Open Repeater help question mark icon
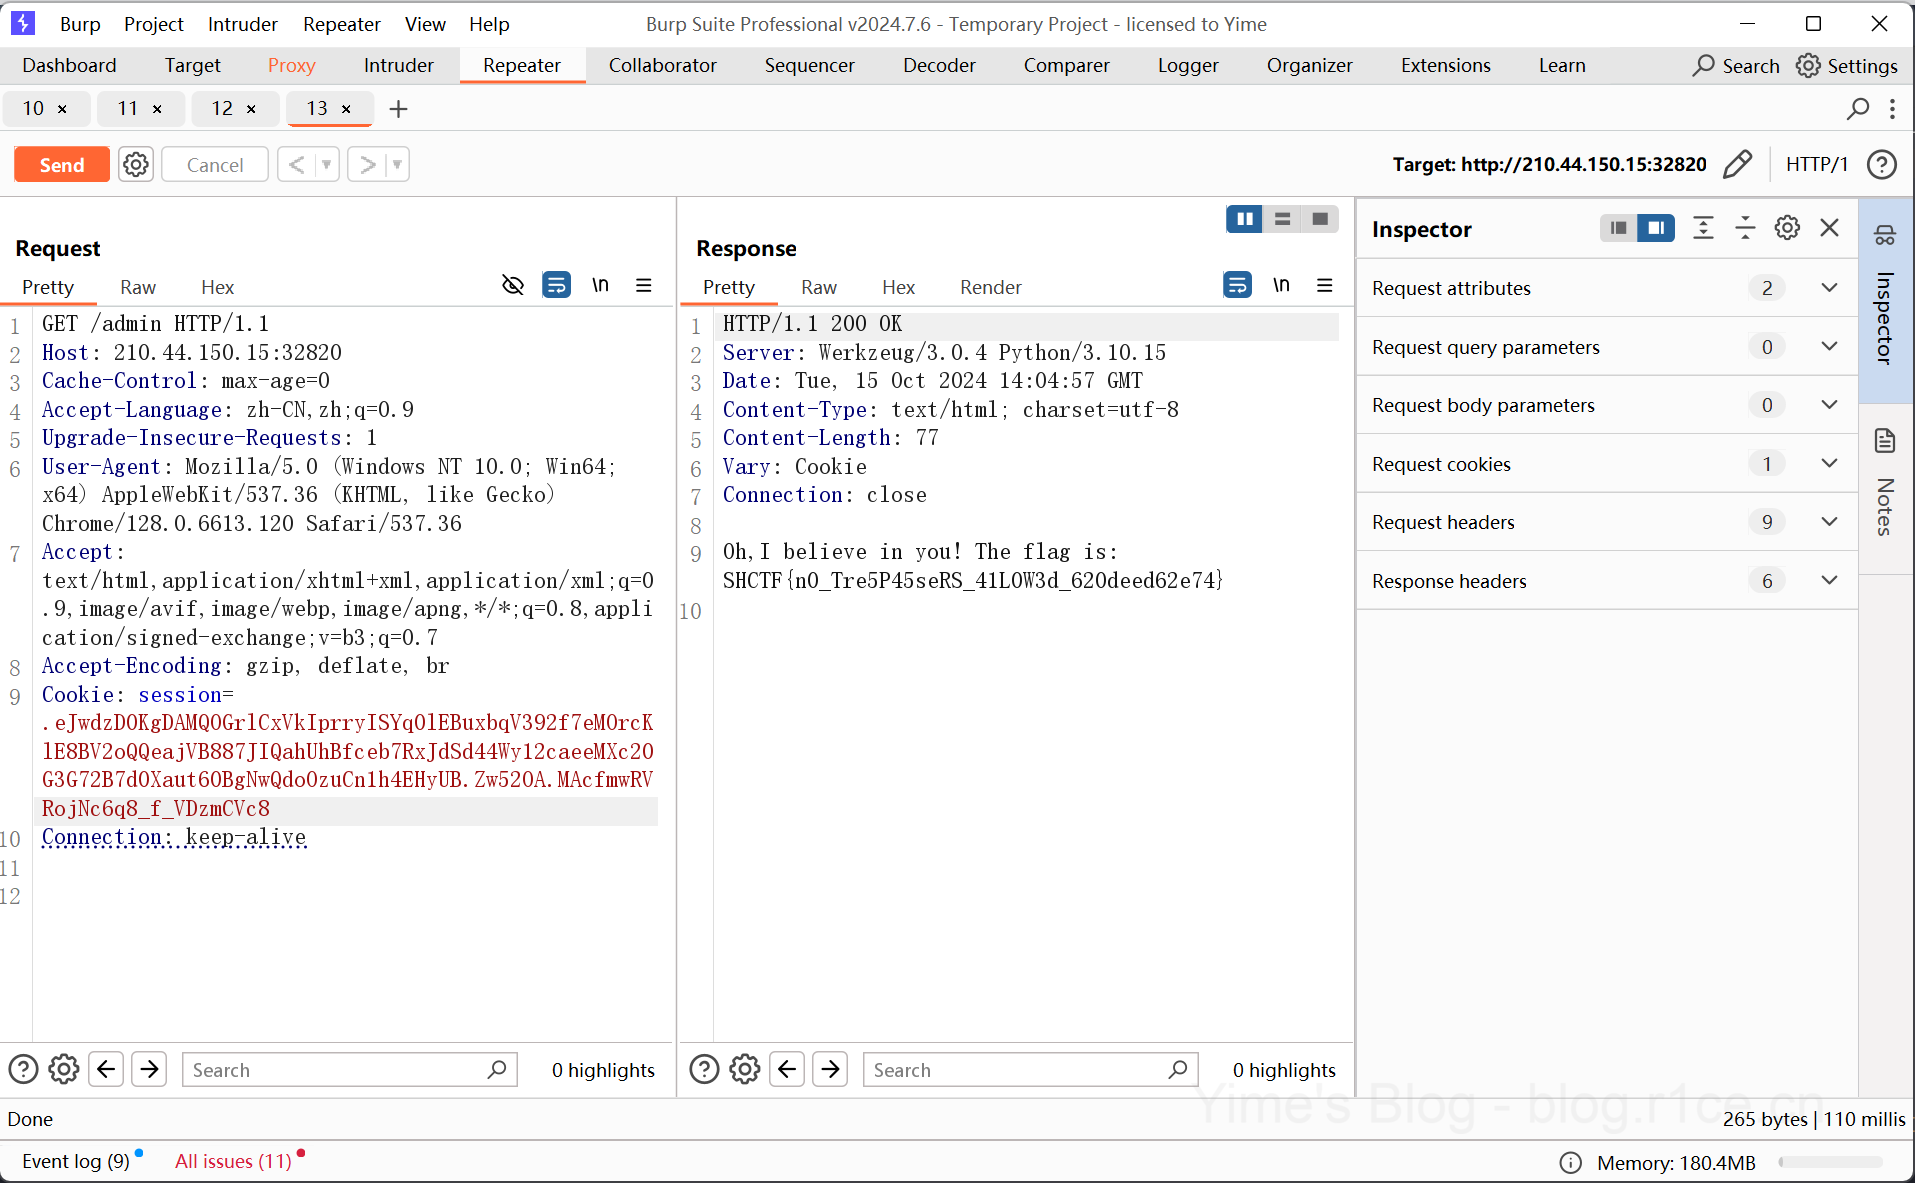The height and width of the screenshot is (1183, 1915). point(1881,164)
